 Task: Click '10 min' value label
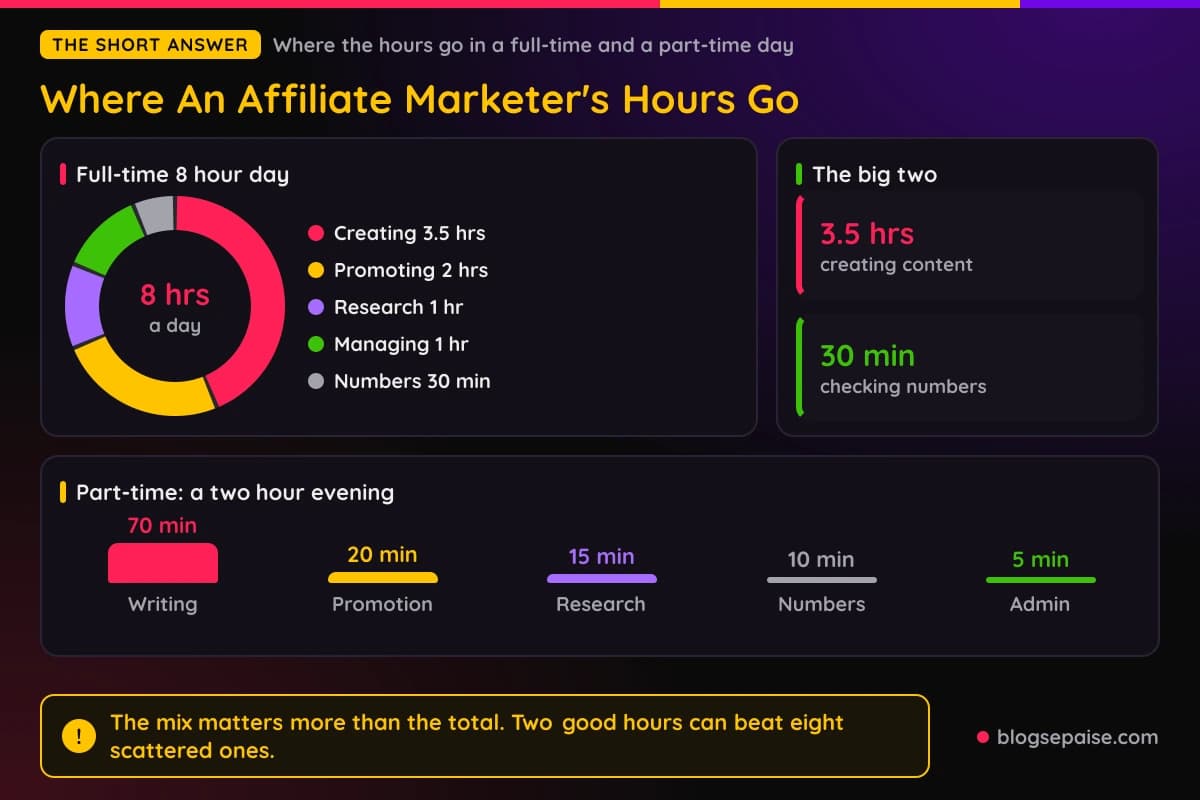pyautogui.click(x=821, y=559)
